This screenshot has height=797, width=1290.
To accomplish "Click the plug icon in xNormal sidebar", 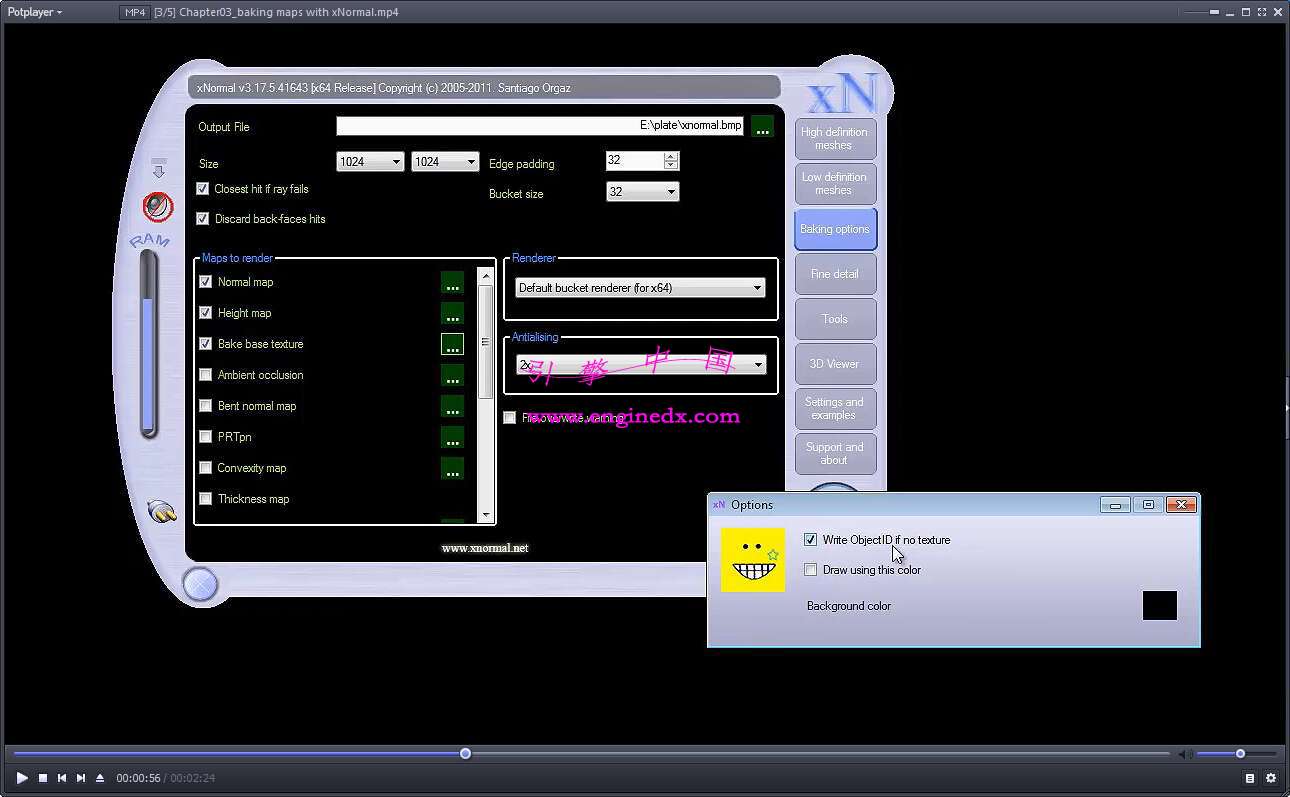I will pos(161,511).
